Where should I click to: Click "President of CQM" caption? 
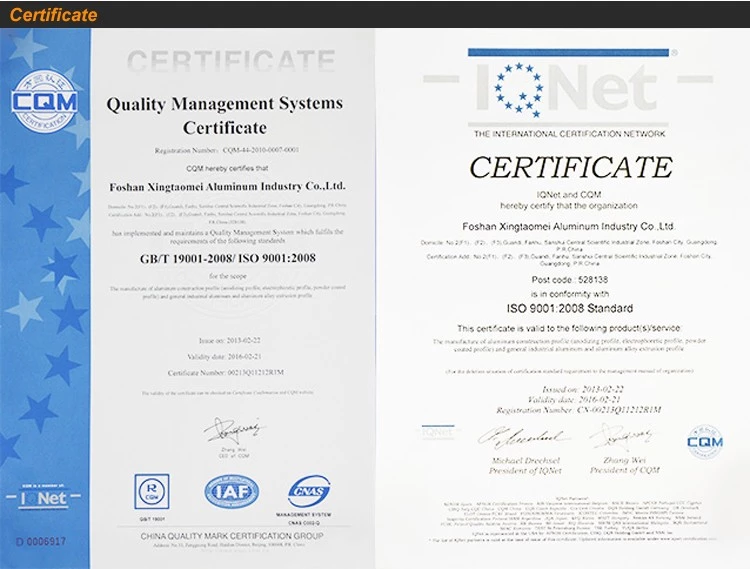[624, 471]
